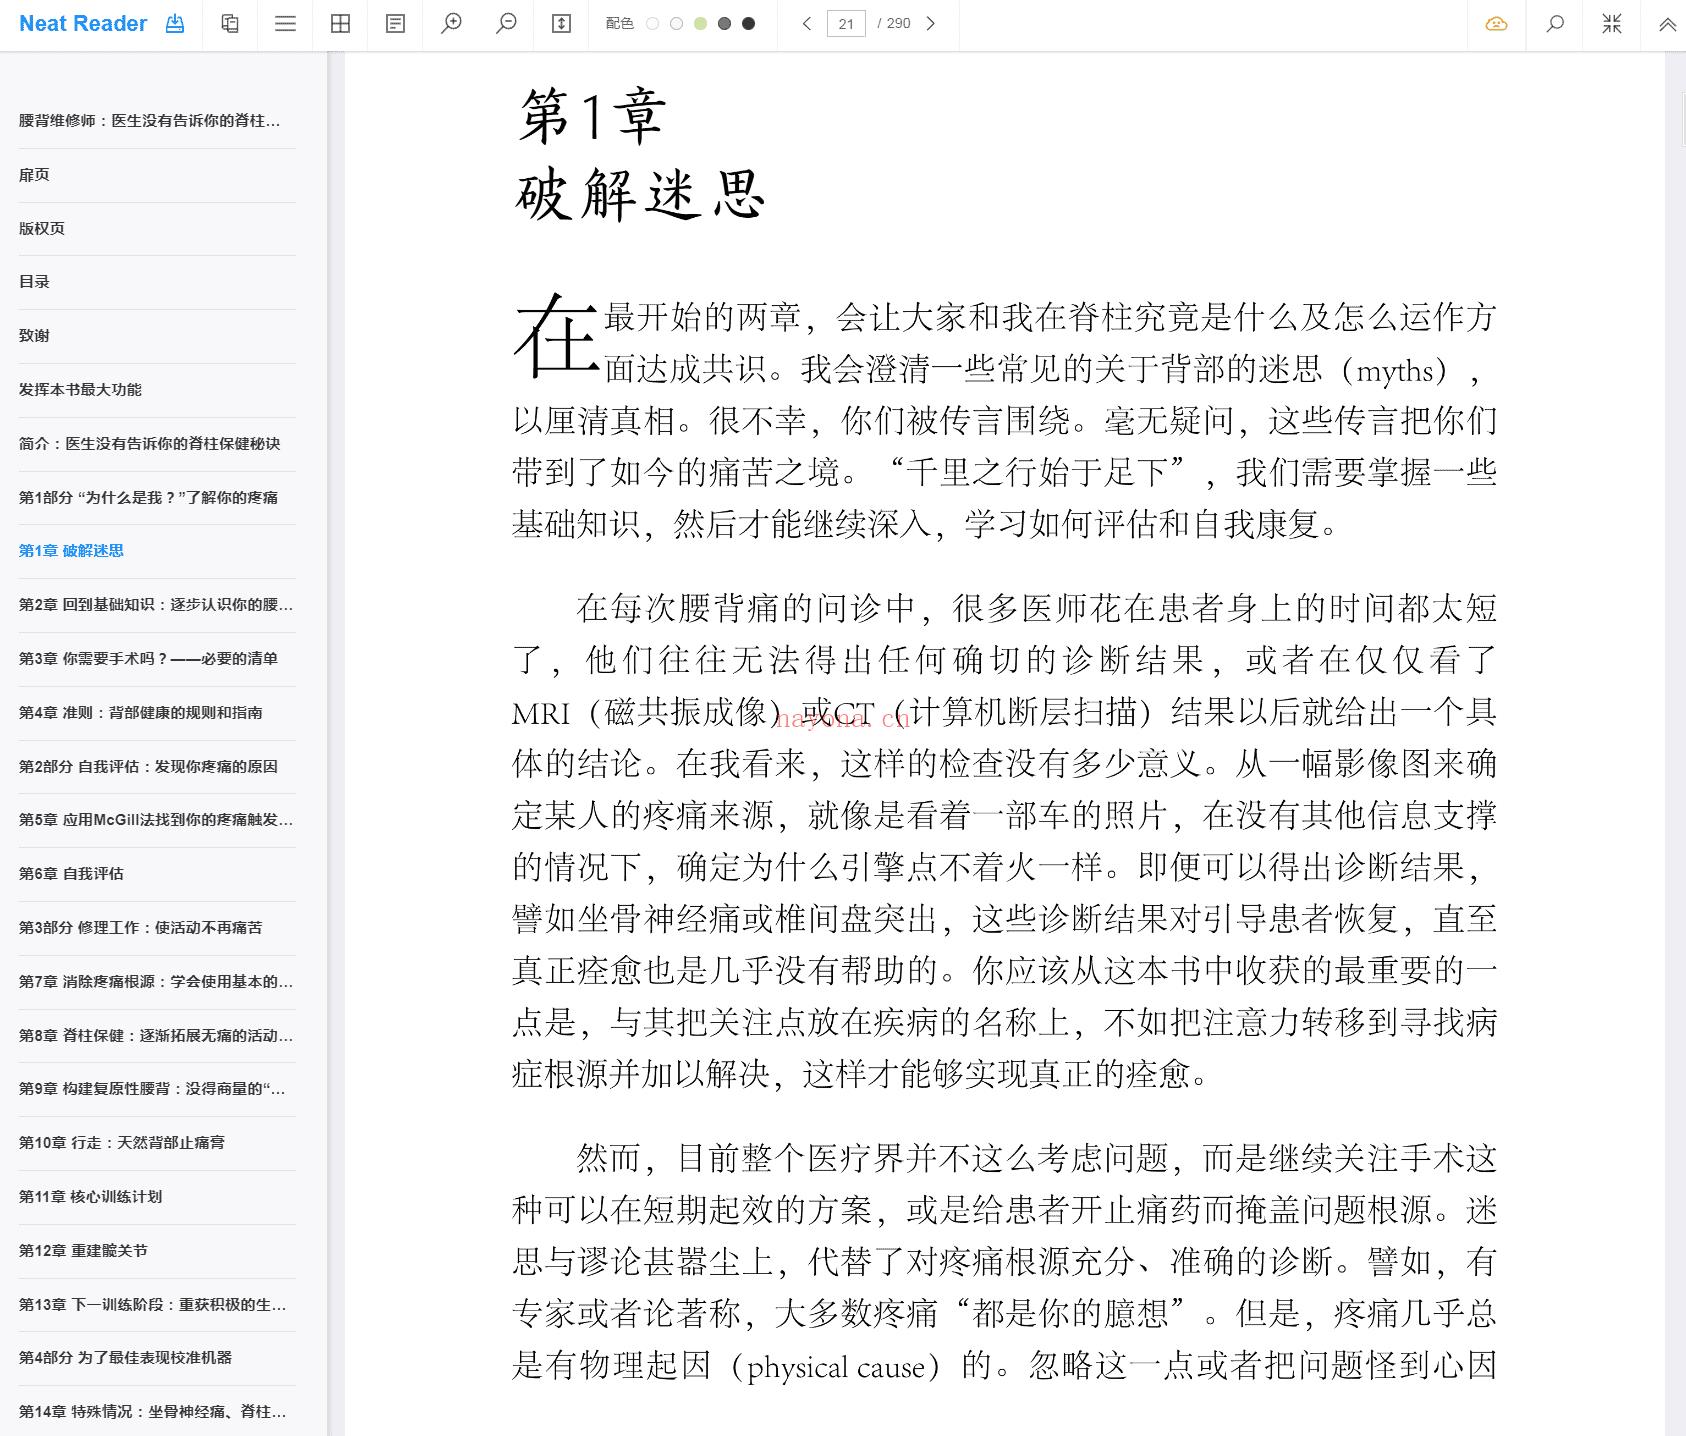Open 第2章 回到基础知识 entry
The height and width of the screenshot is (1436, 1686).
click(x=157, y=605)
